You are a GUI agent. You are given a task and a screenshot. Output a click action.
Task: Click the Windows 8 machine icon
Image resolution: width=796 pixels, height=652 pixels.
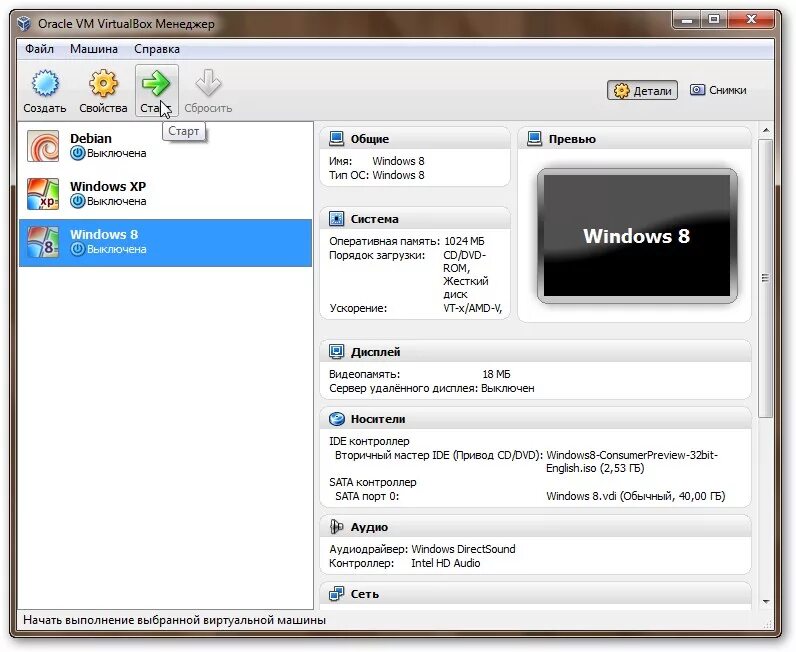pyautogui.click(x=43, y=242)
